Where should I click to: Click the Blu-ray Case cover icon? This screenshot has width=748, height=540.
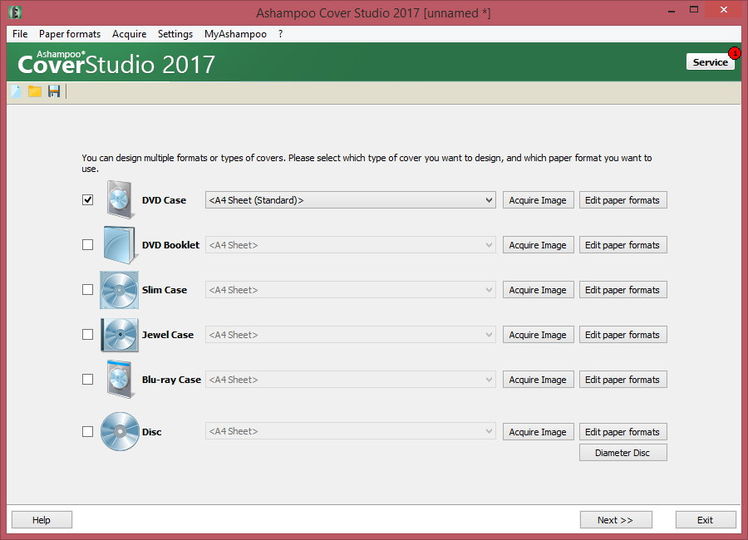tap(119, 379)
